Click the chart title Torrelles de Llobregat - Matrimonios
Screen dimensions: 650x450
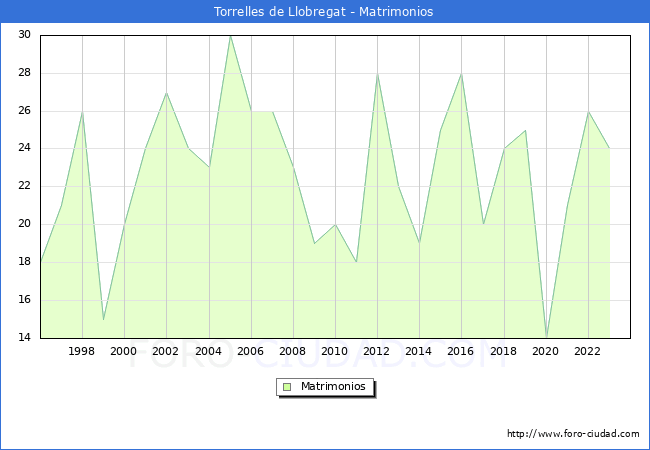324,12
